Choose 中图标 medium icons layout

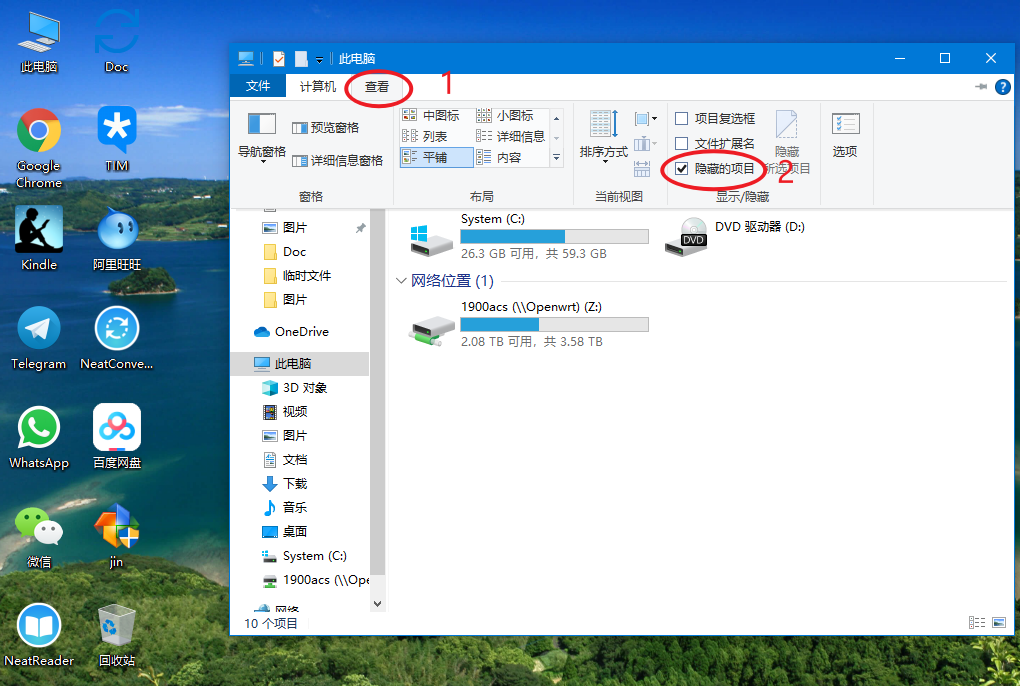[x=431, y=116]
